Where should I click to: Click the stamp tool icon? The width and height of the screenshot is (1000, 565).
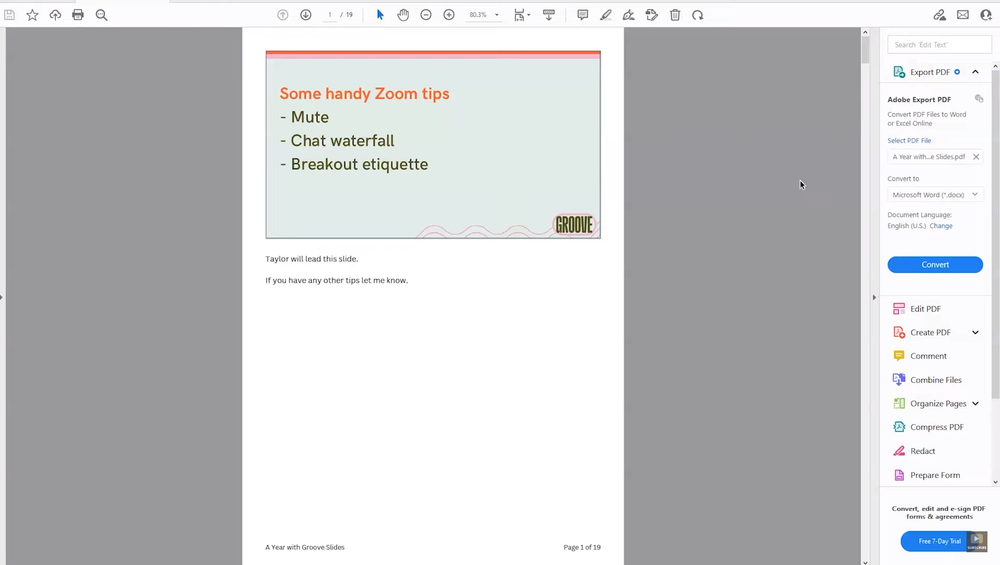point(652,15)
